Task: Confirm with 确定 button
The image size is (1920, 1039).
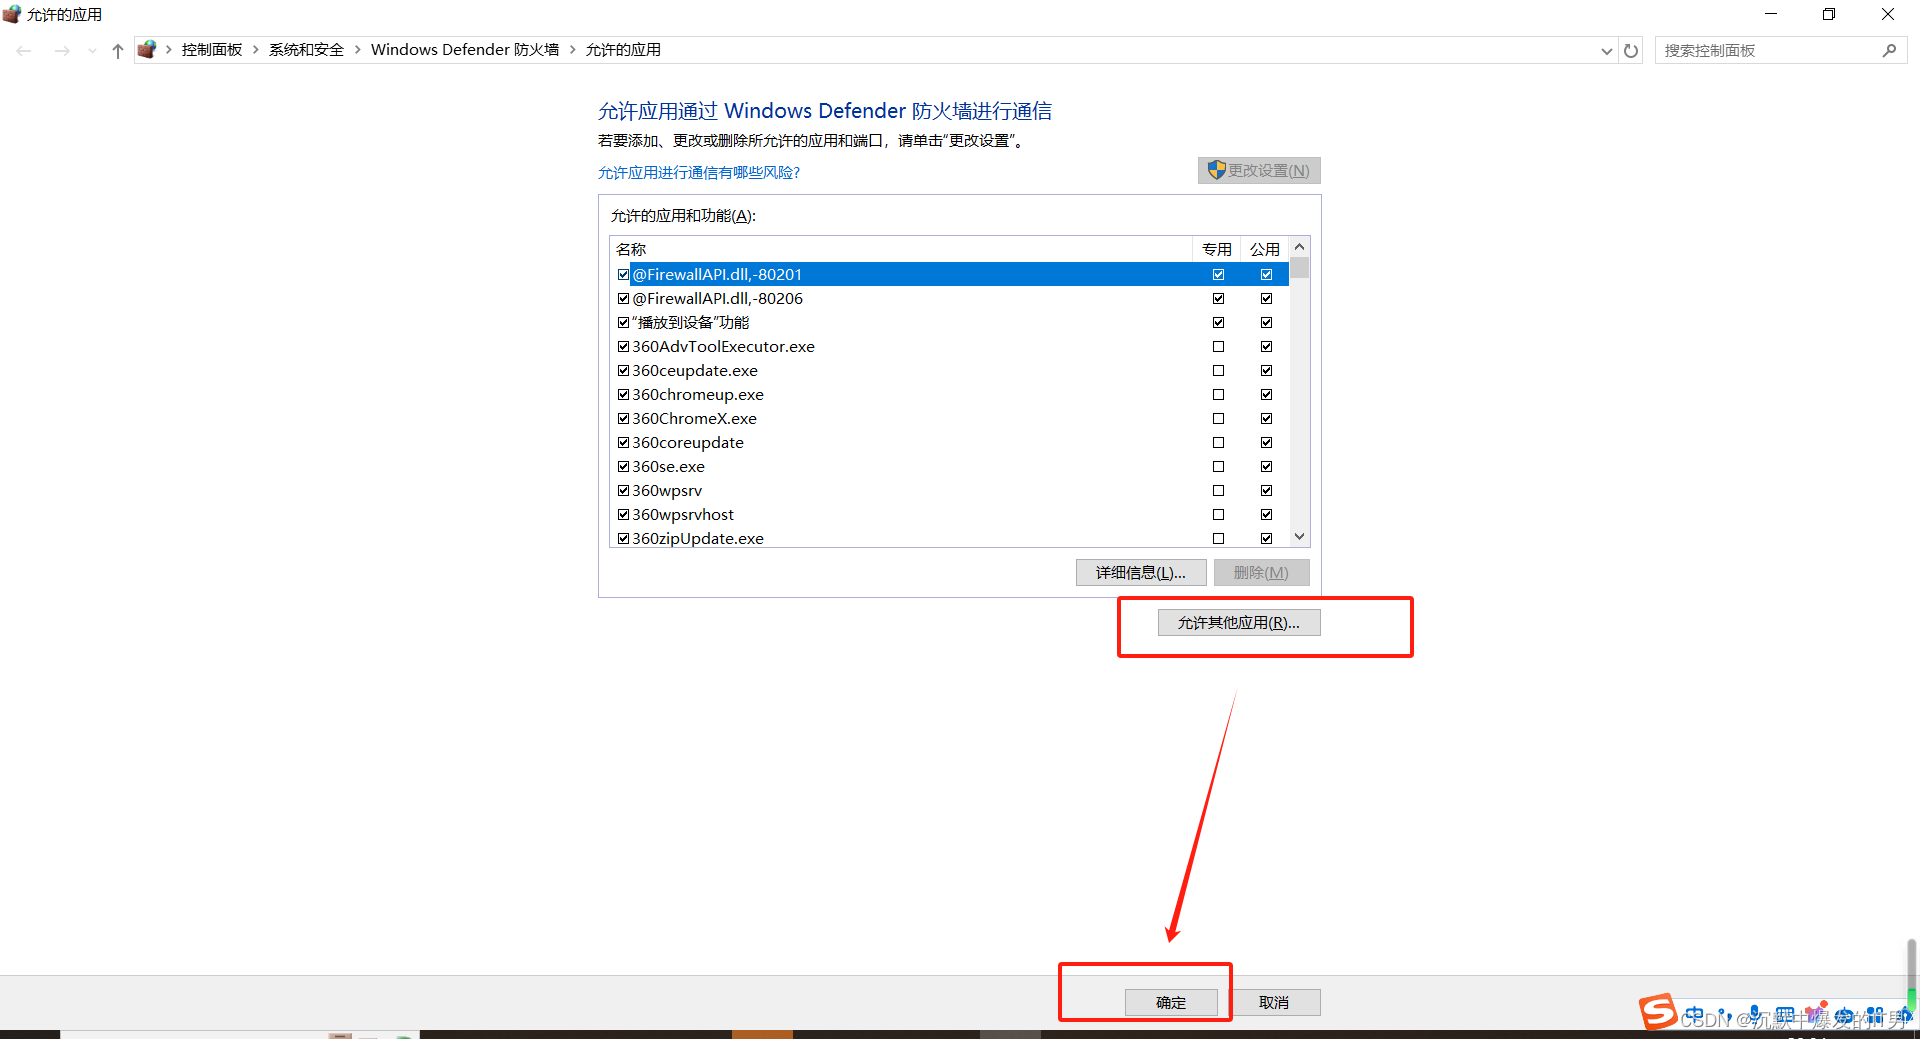Action: coord(1171,1003)
